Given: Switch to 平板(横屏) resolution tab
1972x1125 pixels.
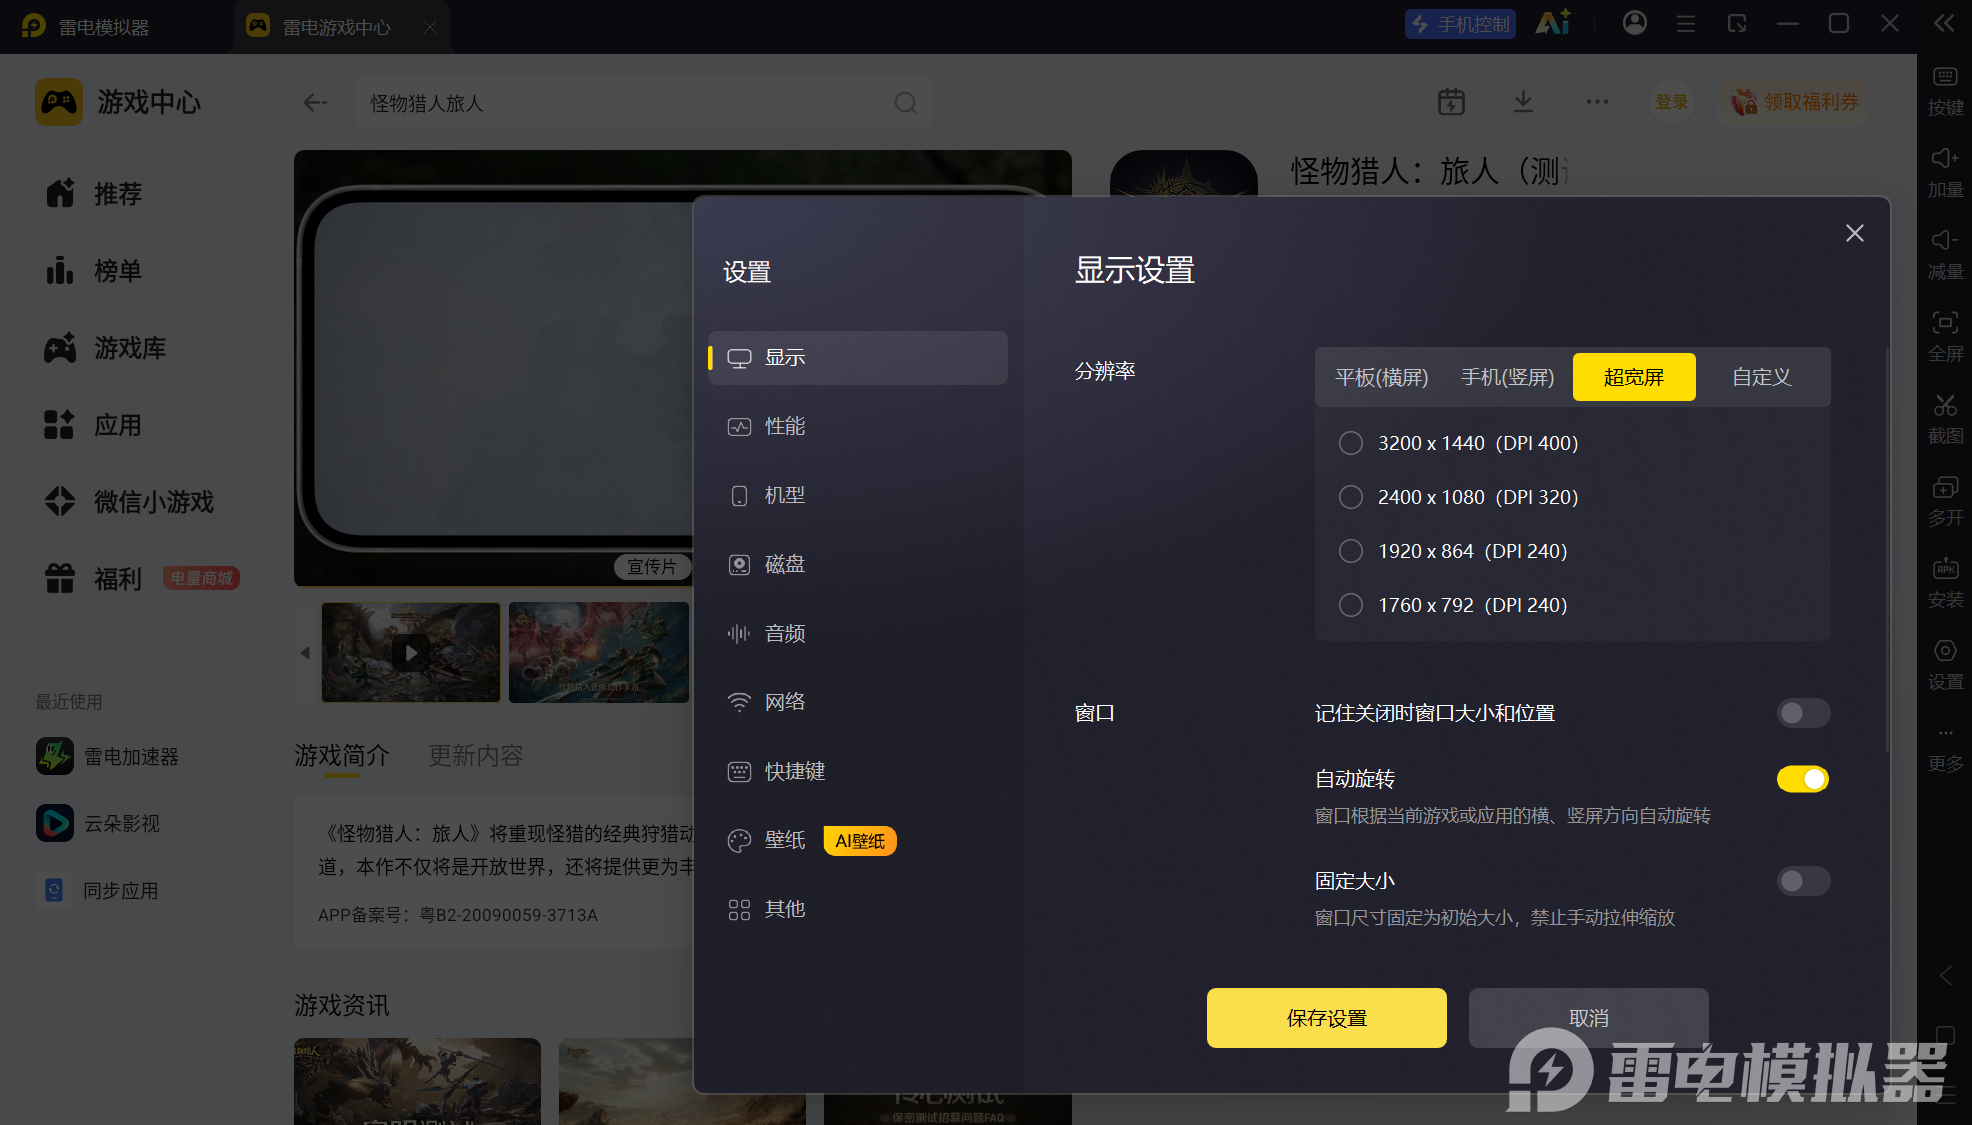Looking at the screenshot, I should [1382, 377].
